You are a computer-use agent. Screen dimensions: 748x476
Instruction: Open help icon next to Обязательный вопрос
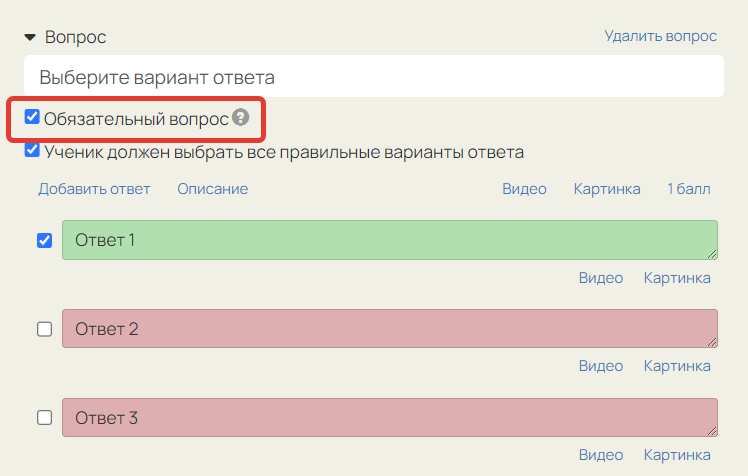pos(240,117)
